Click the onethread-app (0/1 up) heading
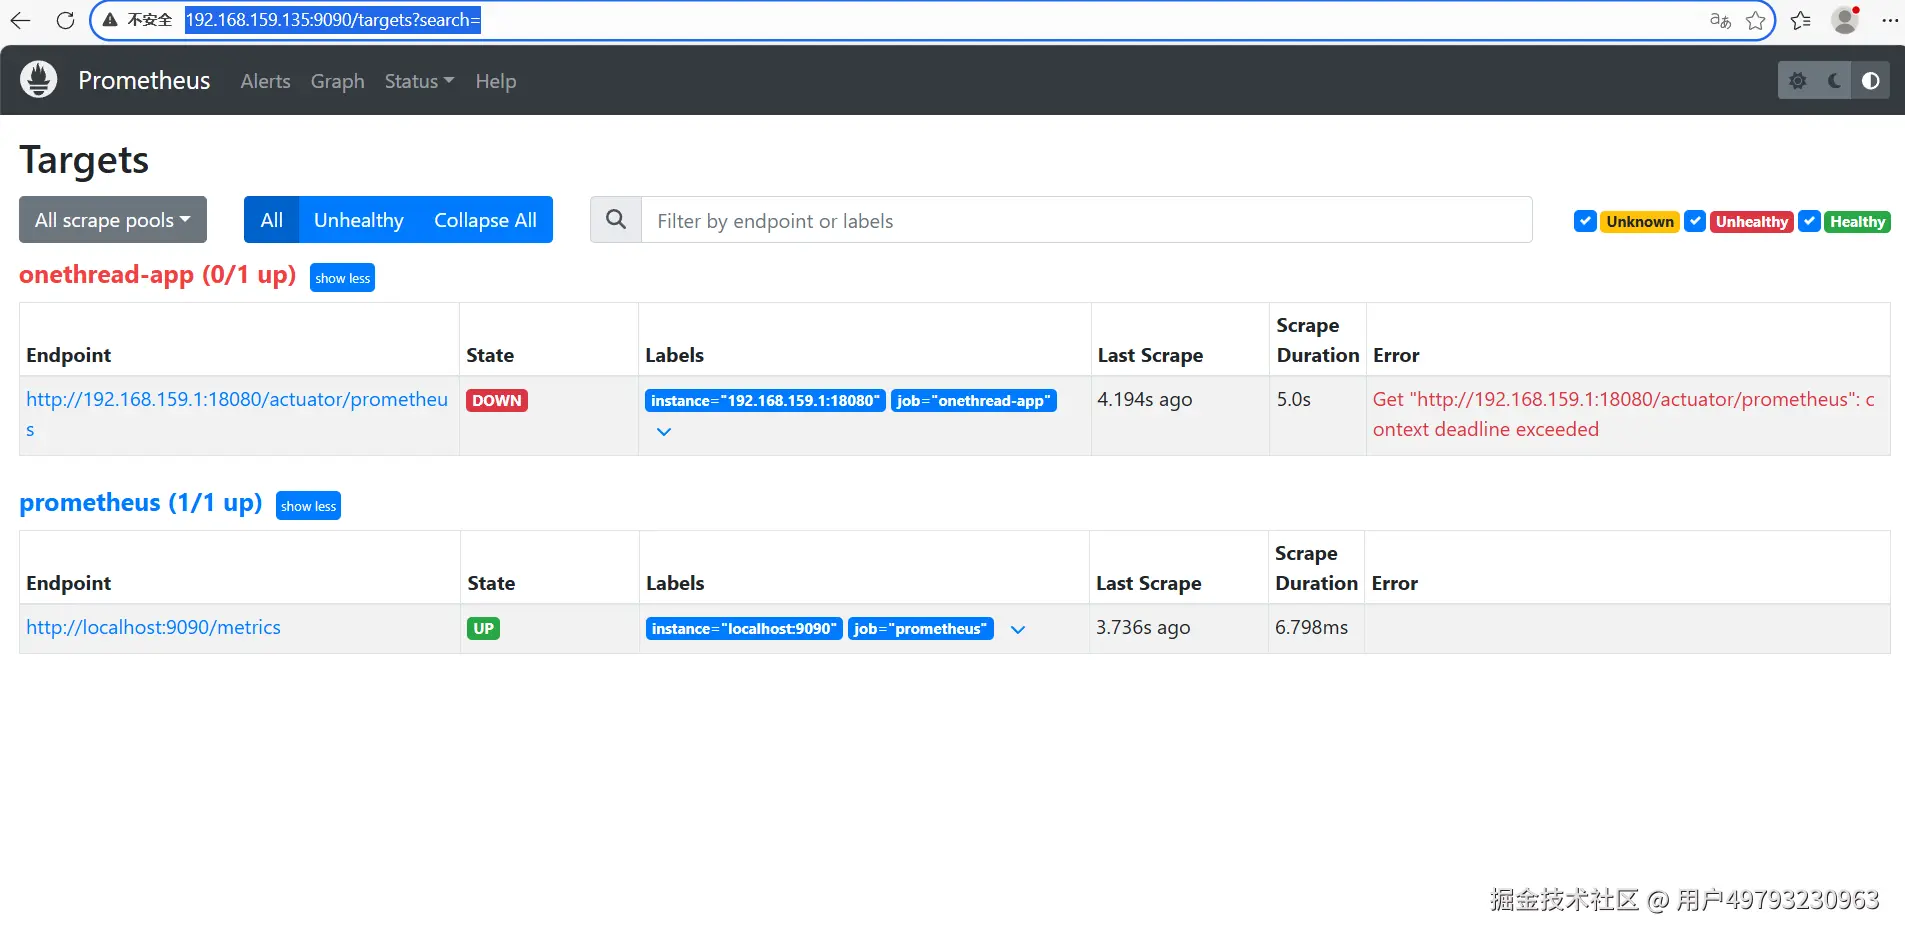Image resolution: width=1905 pixels, height=939 pixels. coord(158,274)
